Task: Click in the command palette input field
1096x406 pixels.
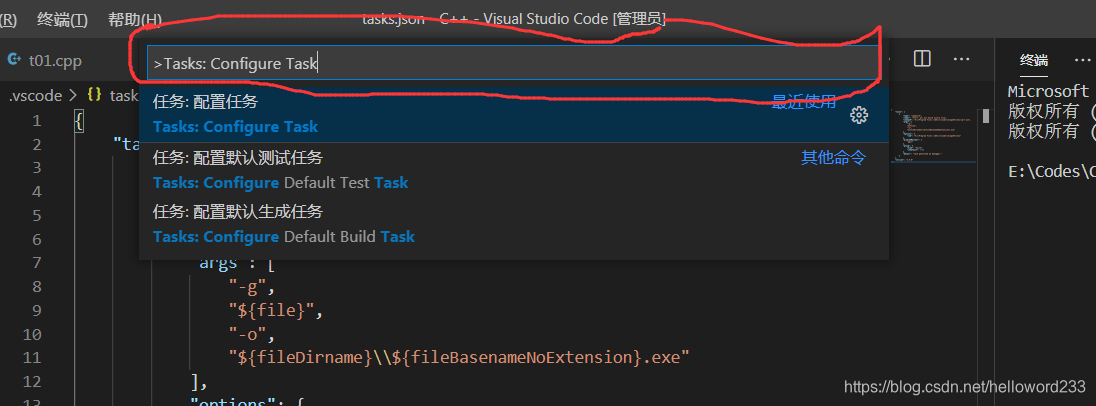Action: [x=513, y=64]
